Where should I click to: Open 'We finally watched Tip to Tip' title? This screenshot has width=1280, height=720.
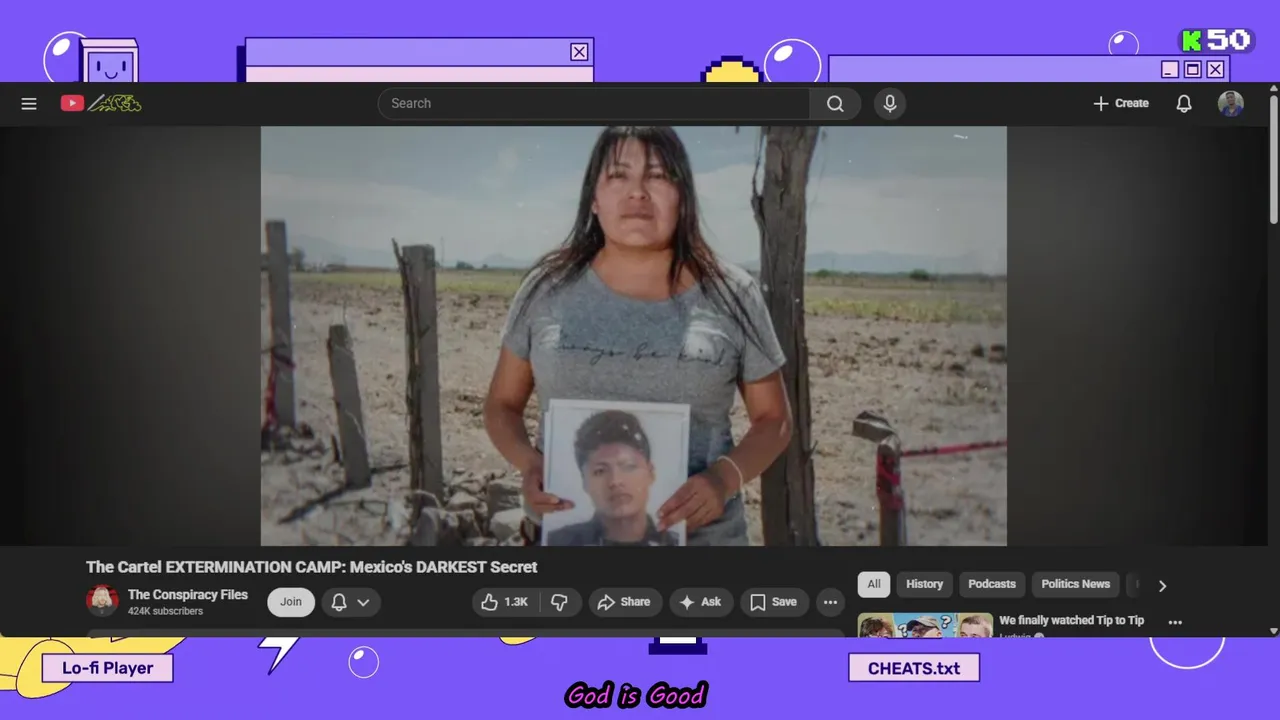(1071, 620)
